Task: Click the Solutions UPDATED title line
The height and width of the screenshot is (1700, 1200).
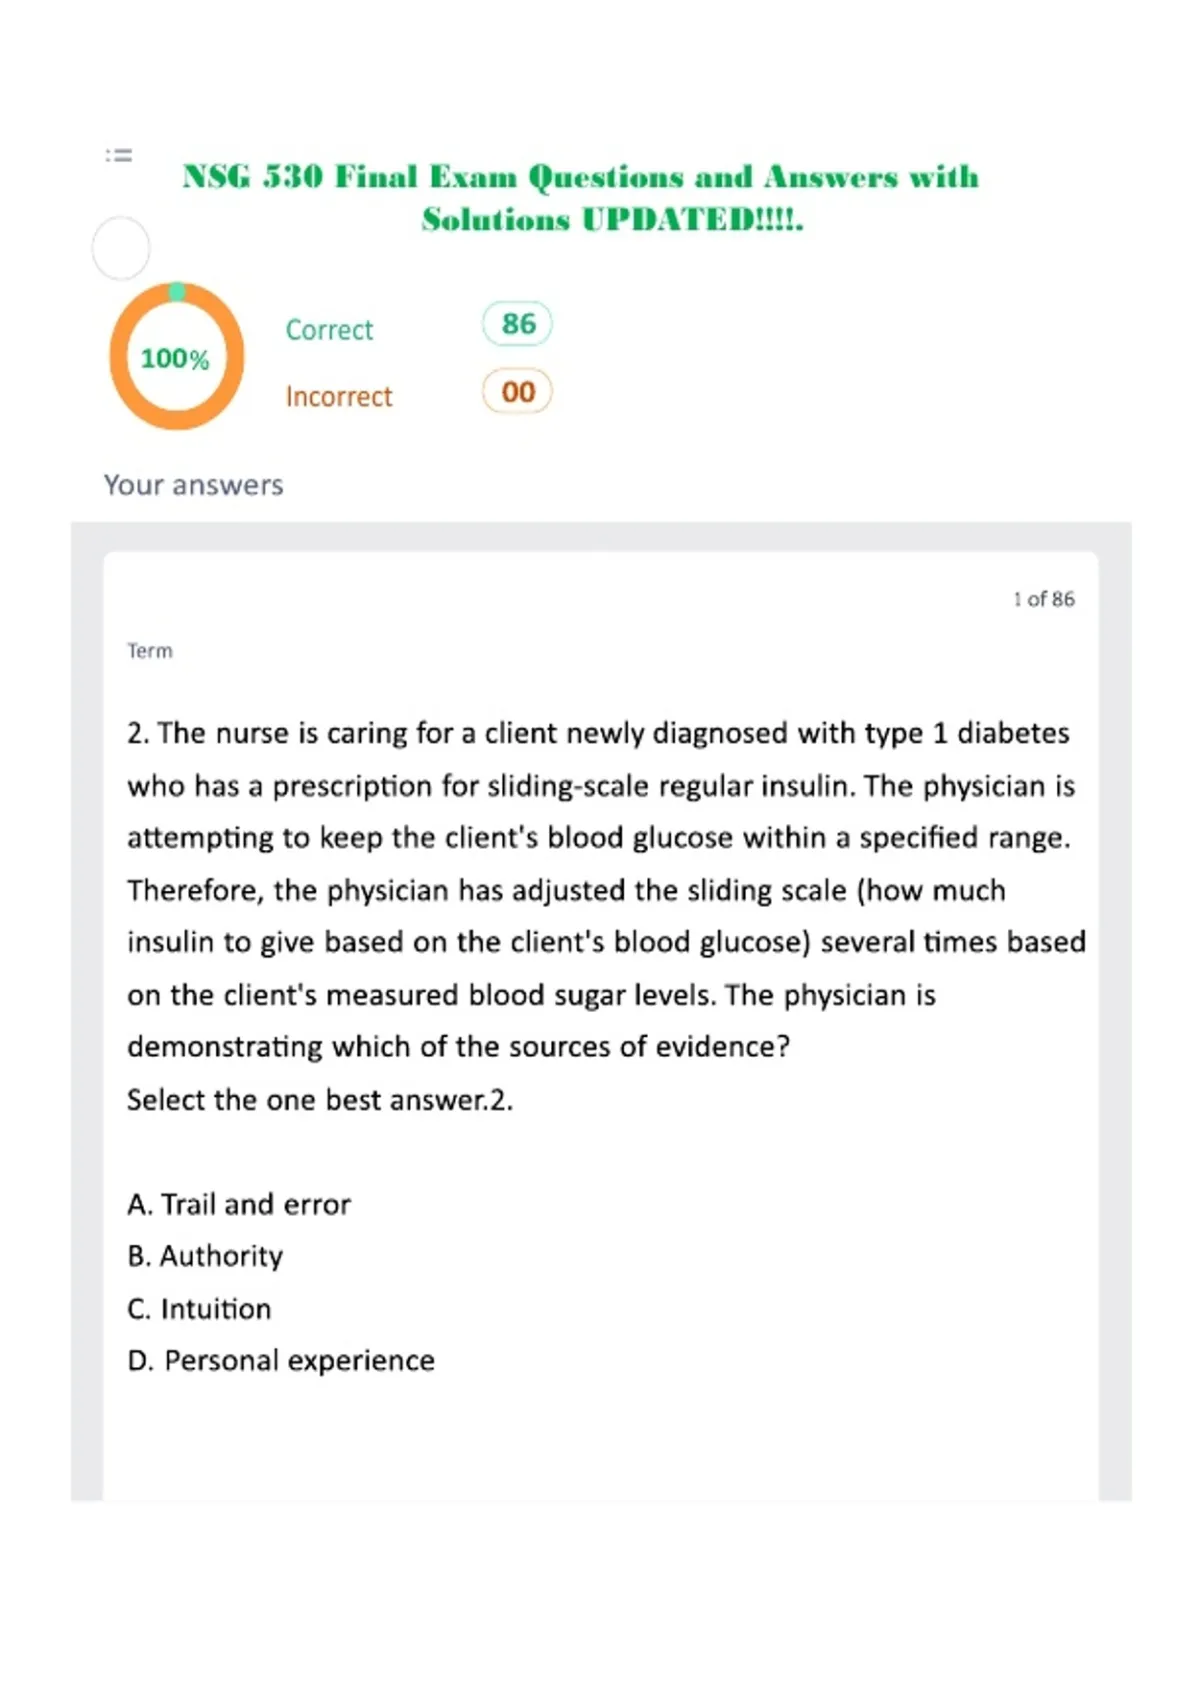Action: pyautogui.click(x=612, y=219)
